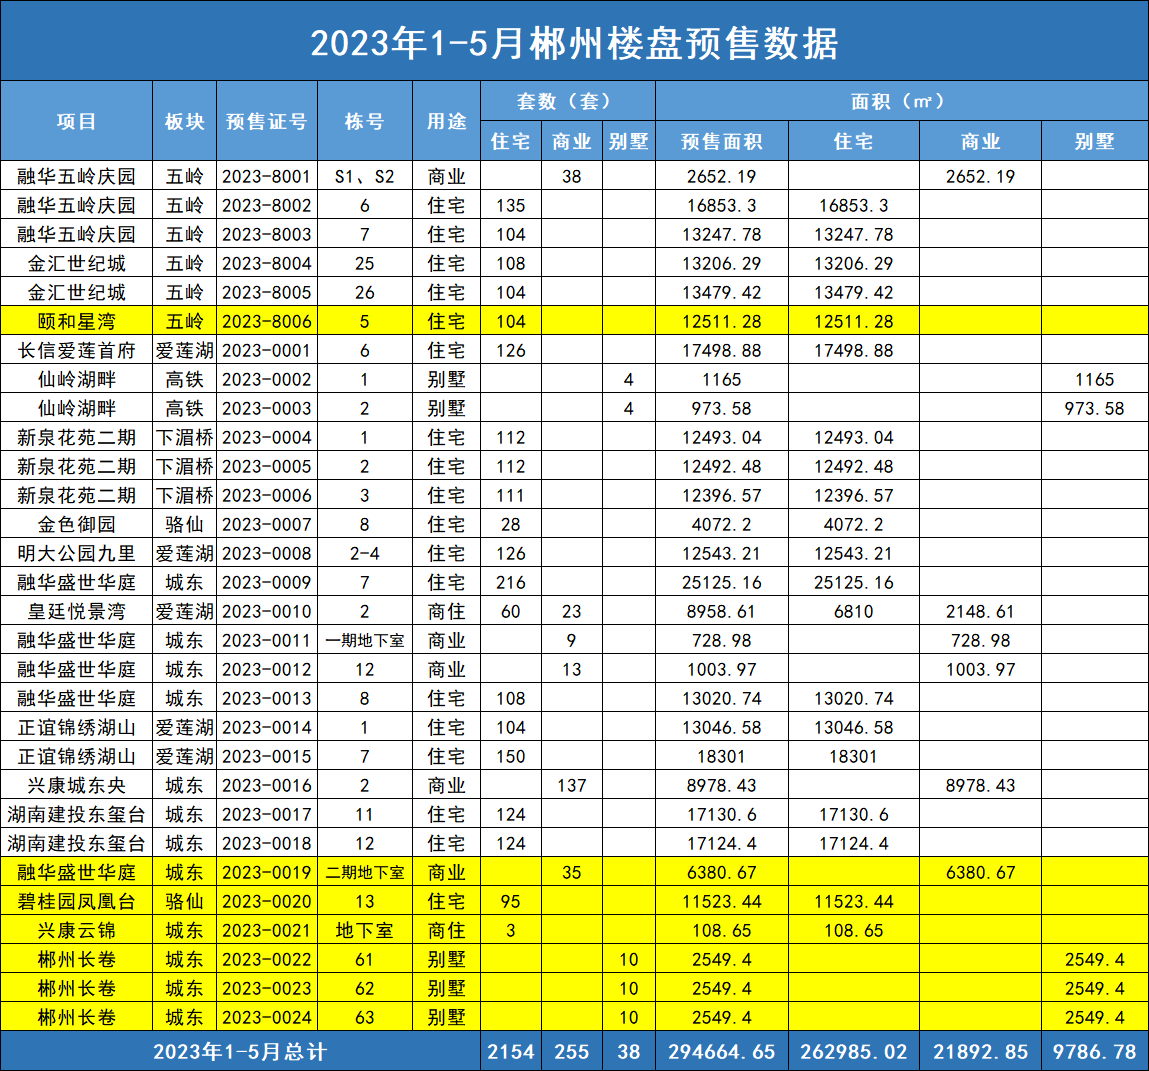The width and height of the screenshot is (1149, 1071).
Task: Select 108.65 under 预售面积
Action: pyautogui.click(x=722, y=931)
